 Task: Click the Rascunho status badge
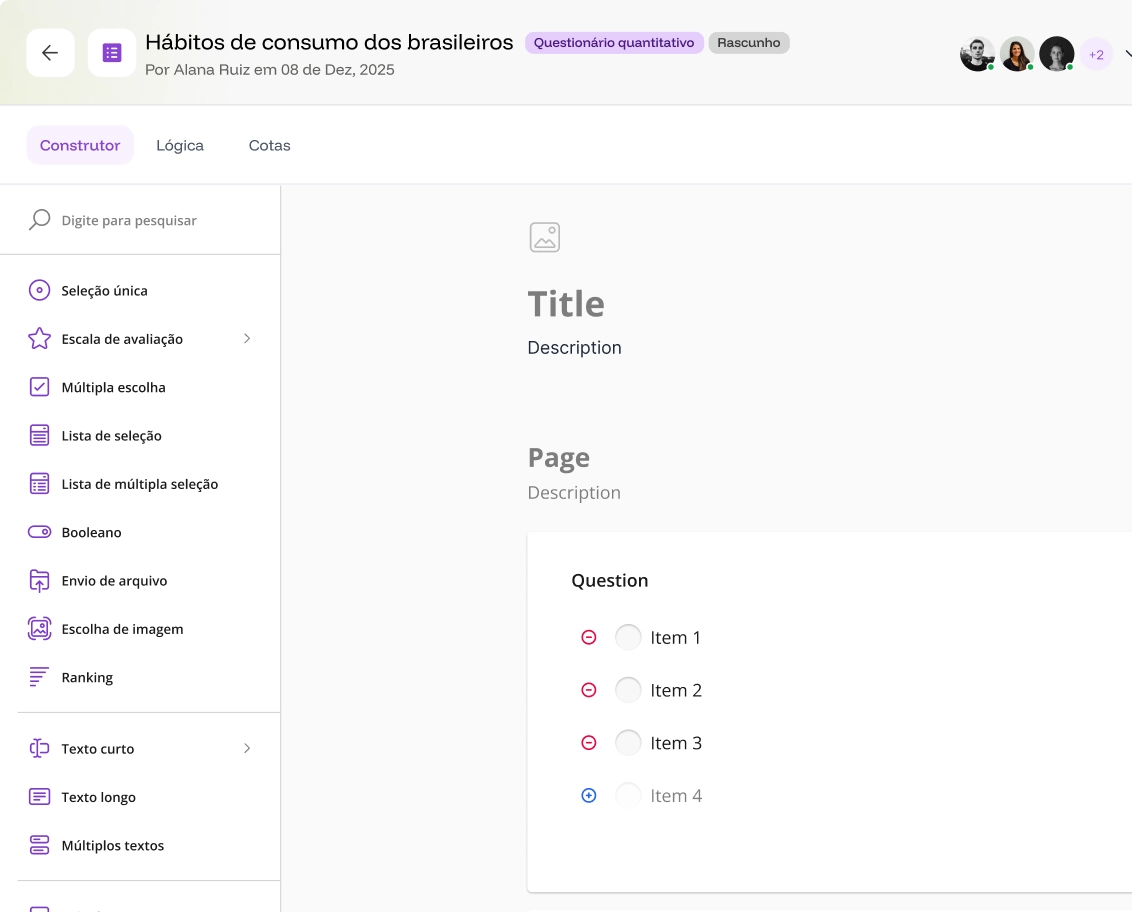[x=748, y=43]
